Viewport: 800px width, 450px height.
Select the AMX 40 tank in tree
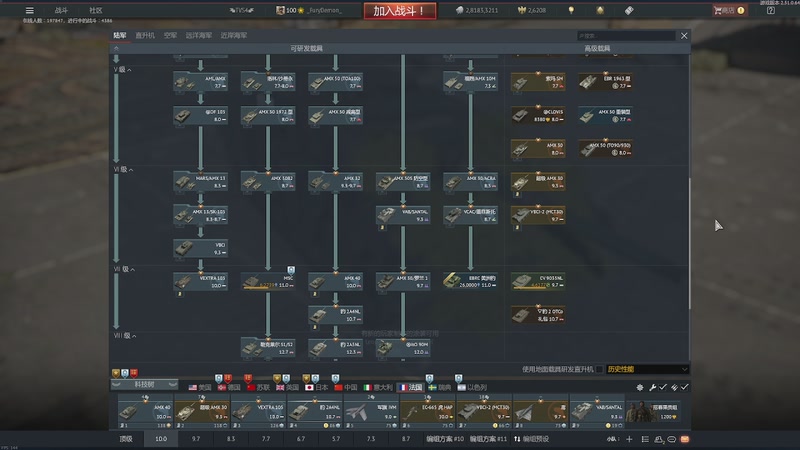[336, 282]
